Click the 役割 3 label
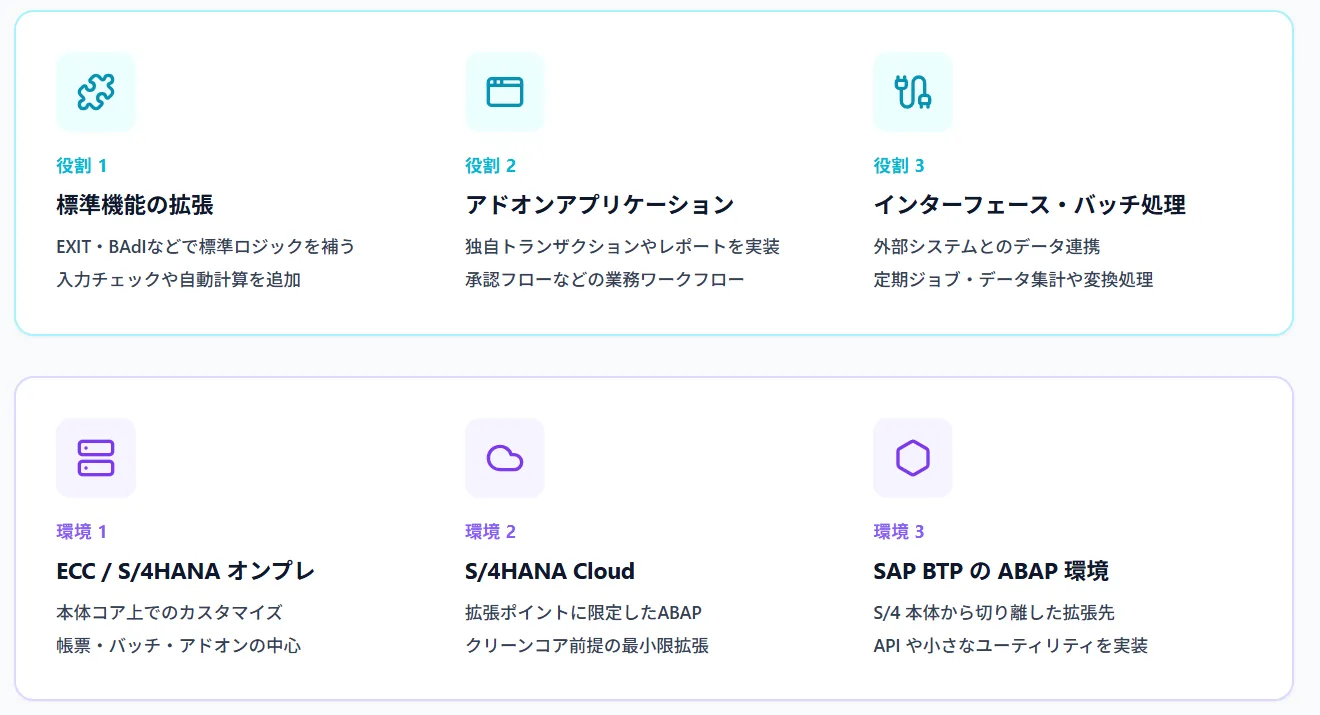 pos(899,166)
